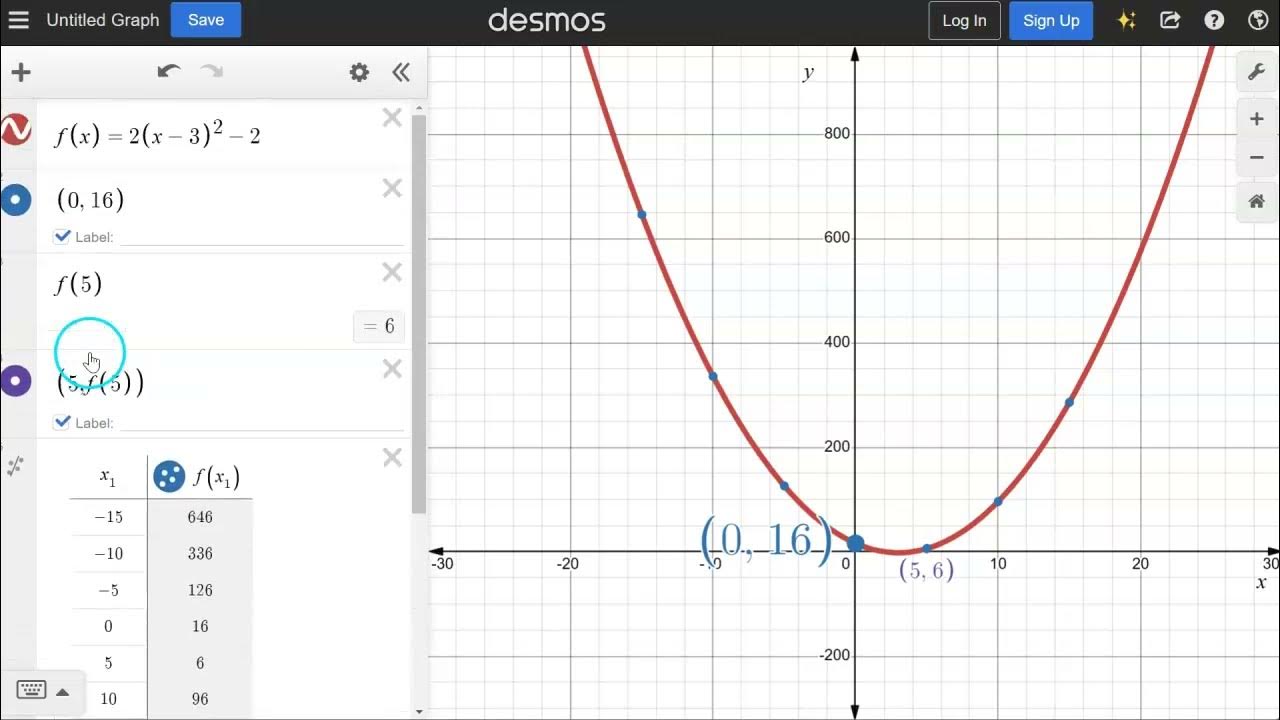
Task: Click the sparkle icon in the top bar
Action: (x=1127, y=20)
